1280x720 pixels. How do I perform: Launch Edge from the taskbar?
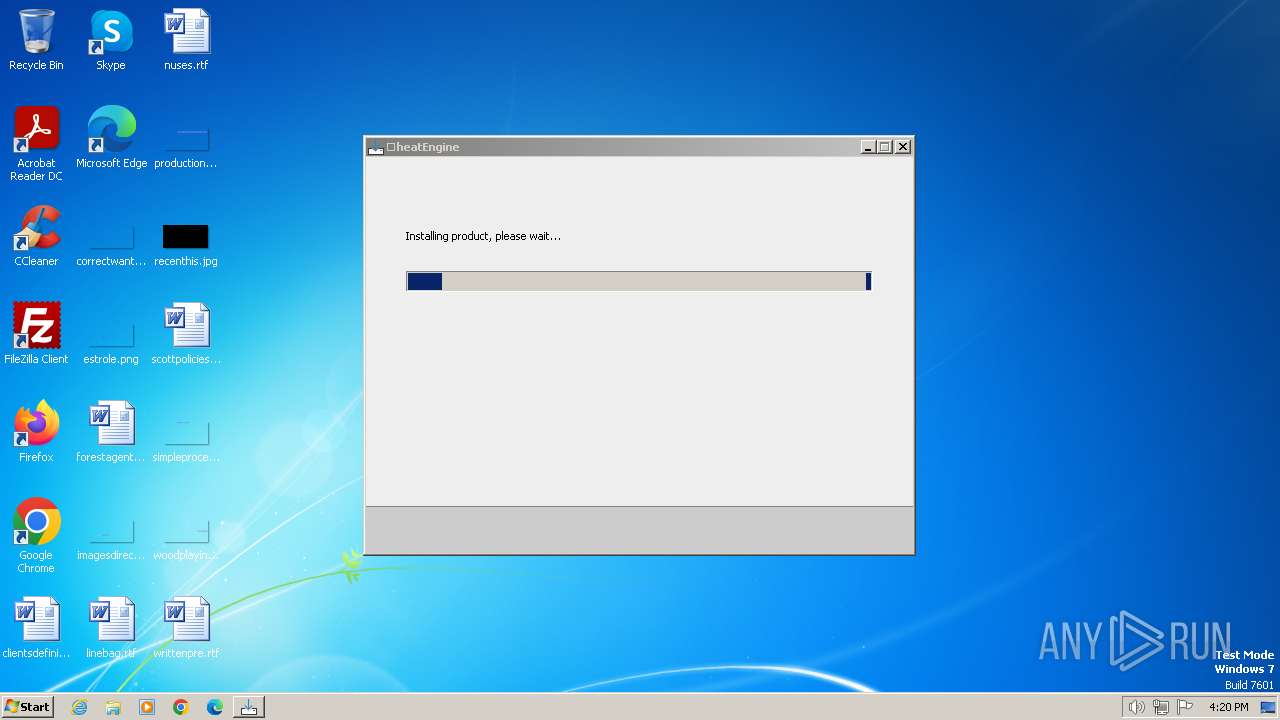click(215, 707)
